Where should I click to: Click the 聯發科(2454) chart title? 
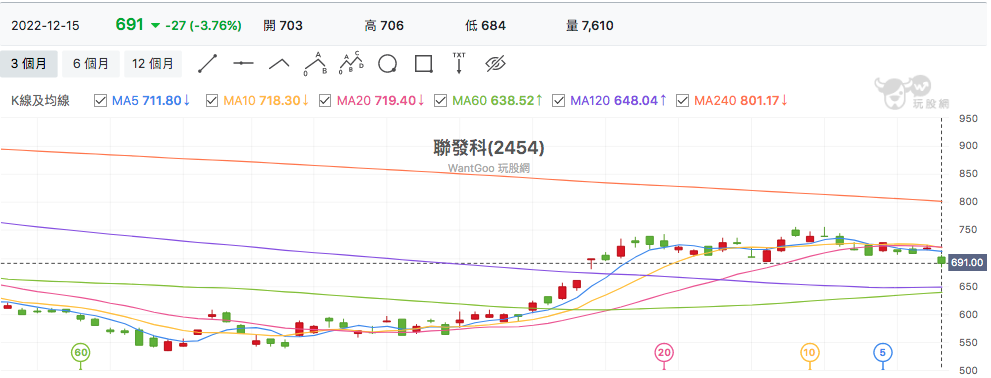(489, 148)
